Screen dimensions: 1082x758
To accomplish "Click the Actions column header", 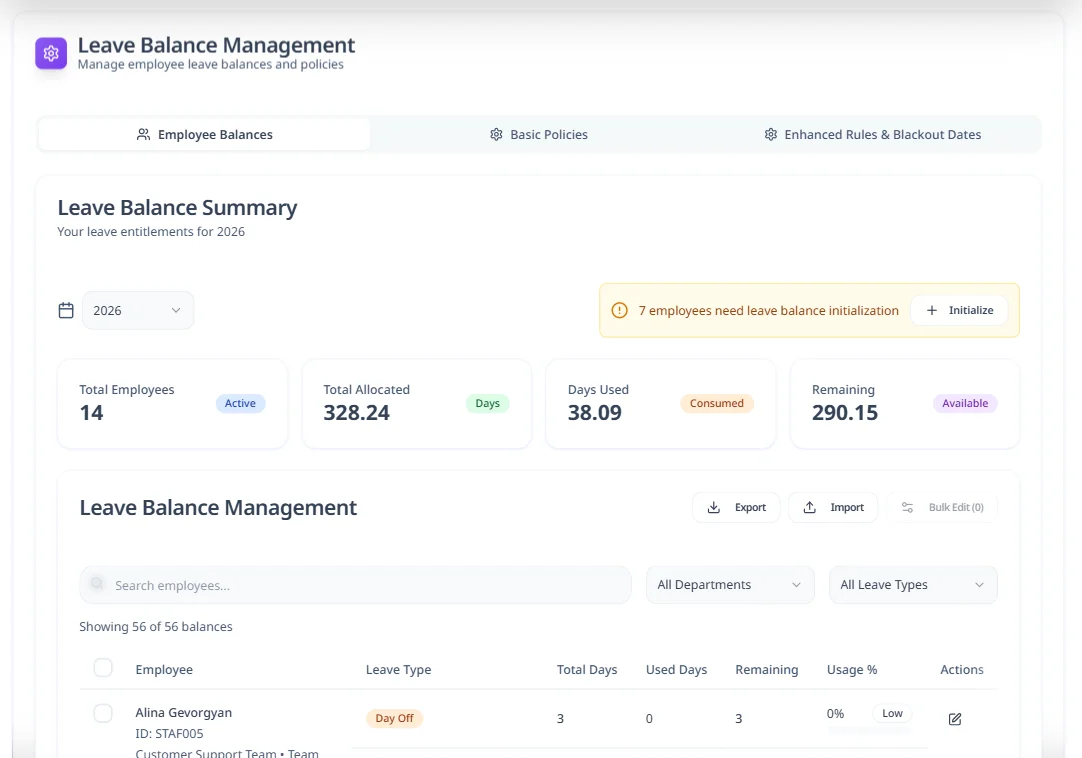I will [962, 670].
